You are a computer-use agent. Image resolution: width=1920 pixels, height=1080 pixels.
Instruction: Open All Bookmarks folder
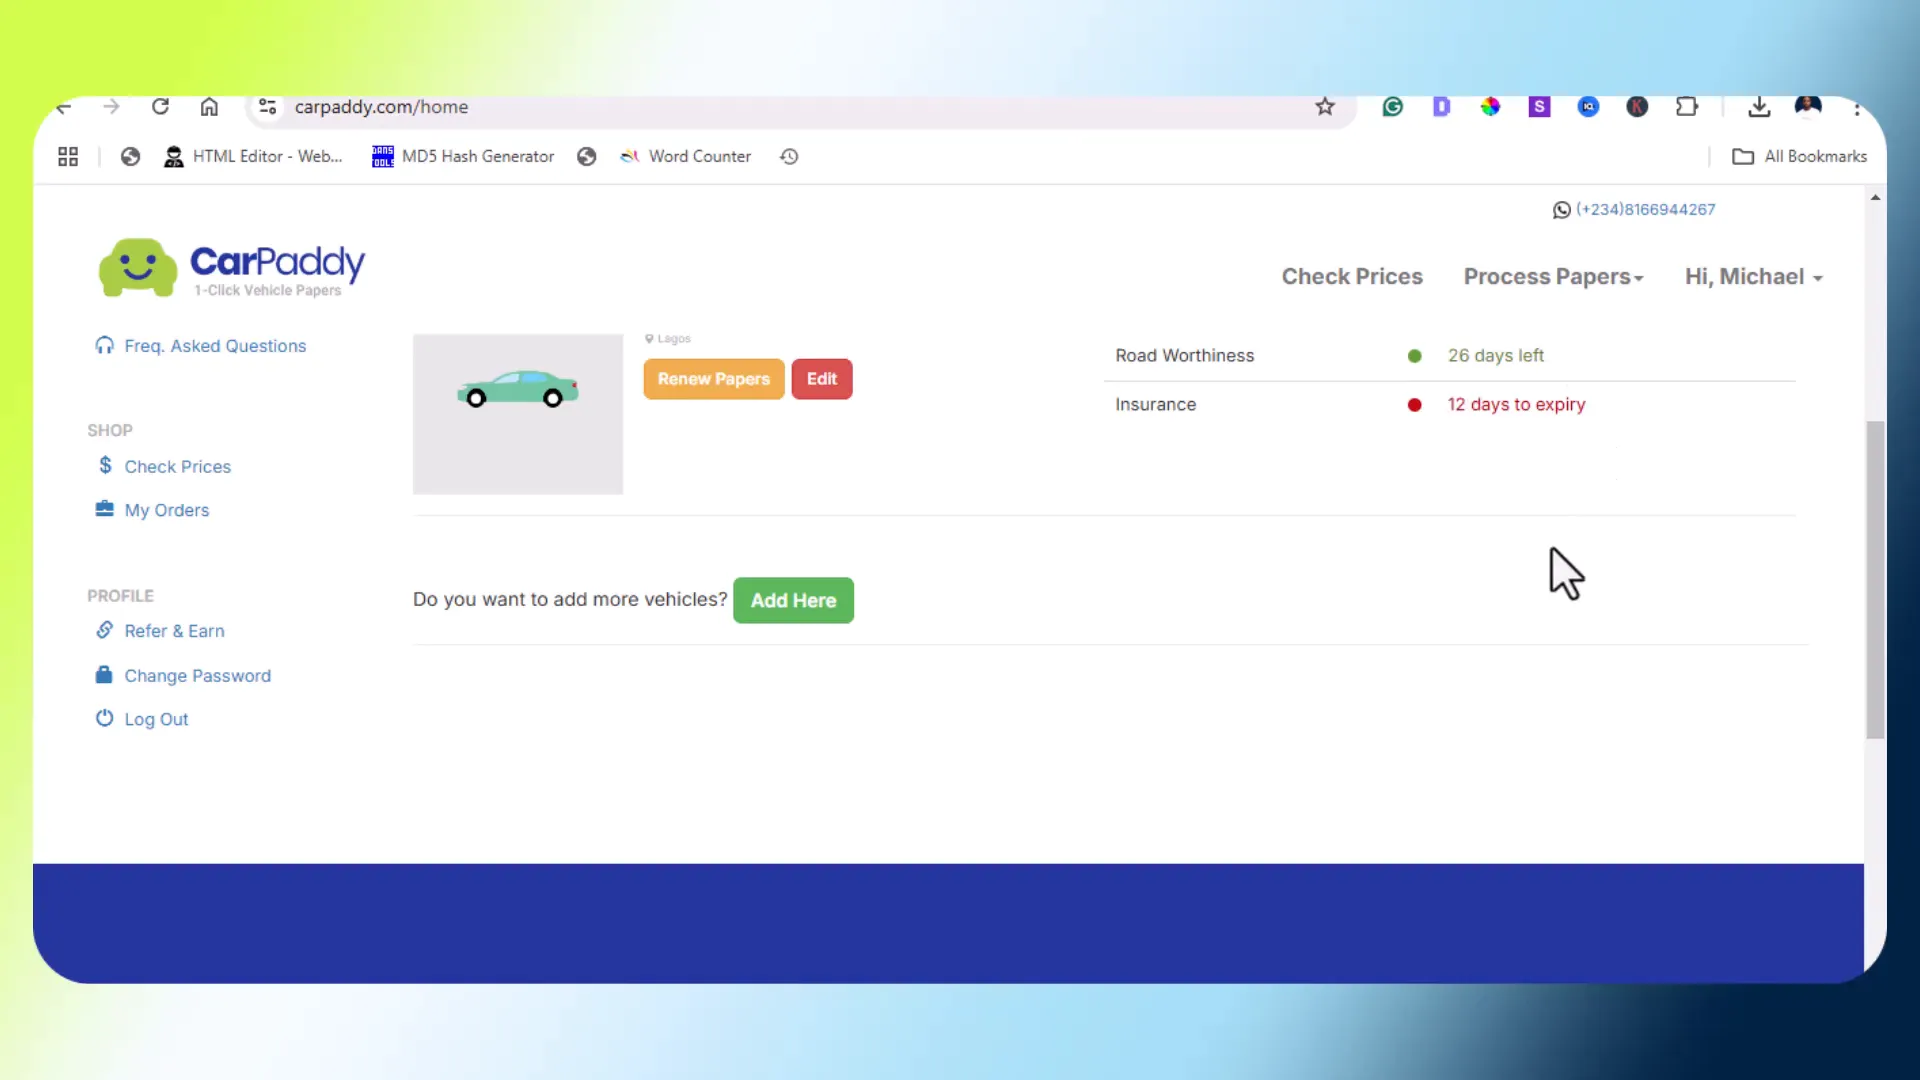point(1800,157)
